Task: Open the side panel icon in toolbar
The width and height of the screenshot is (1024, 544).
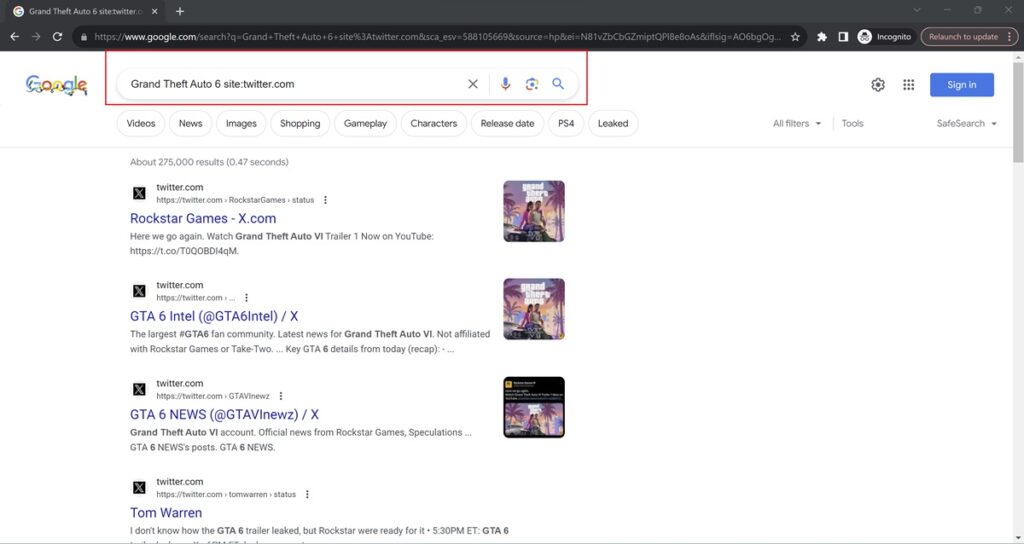Action: (843, 37)
